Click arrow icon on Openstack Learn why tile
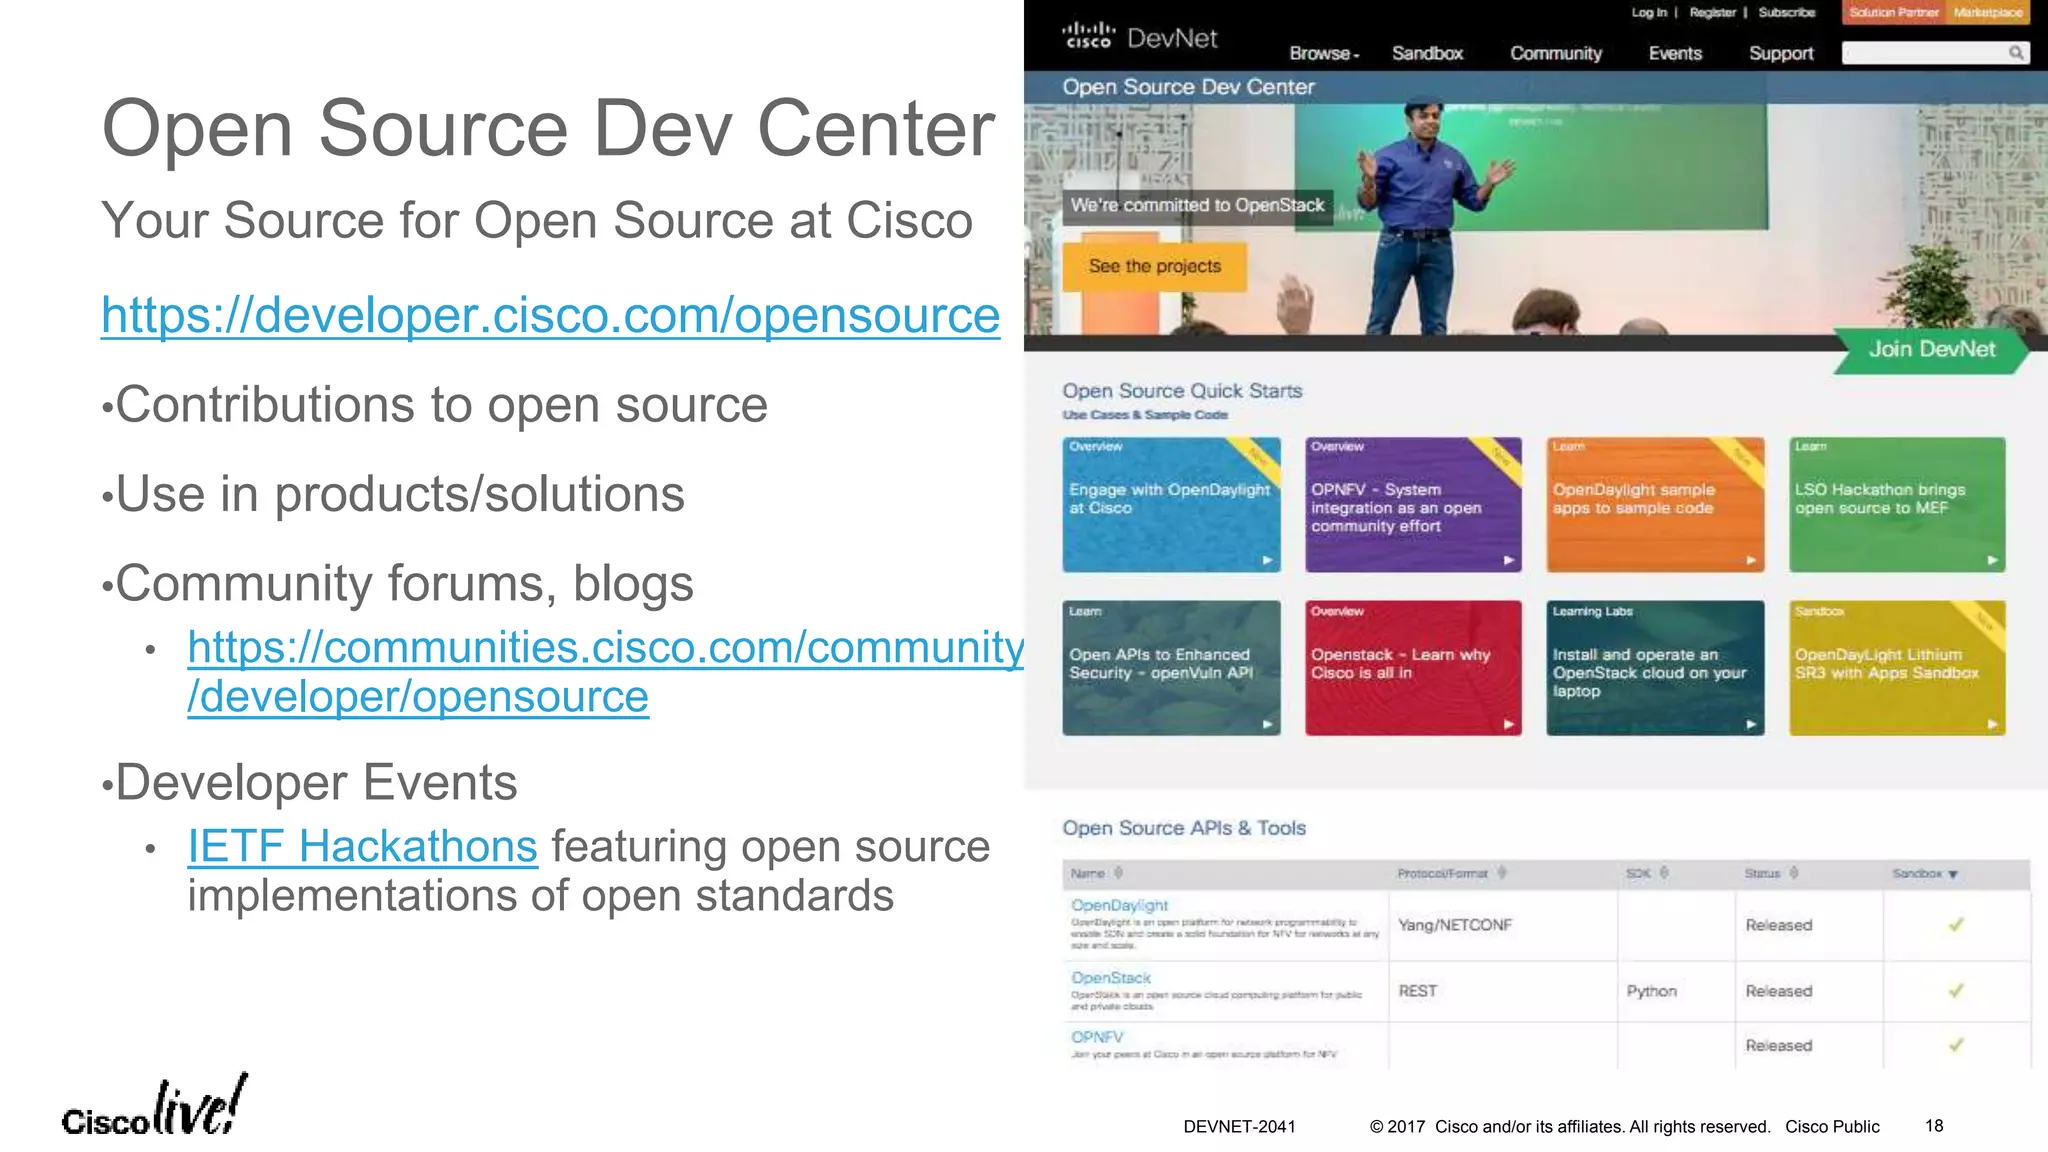 (x=1509, y=724)
